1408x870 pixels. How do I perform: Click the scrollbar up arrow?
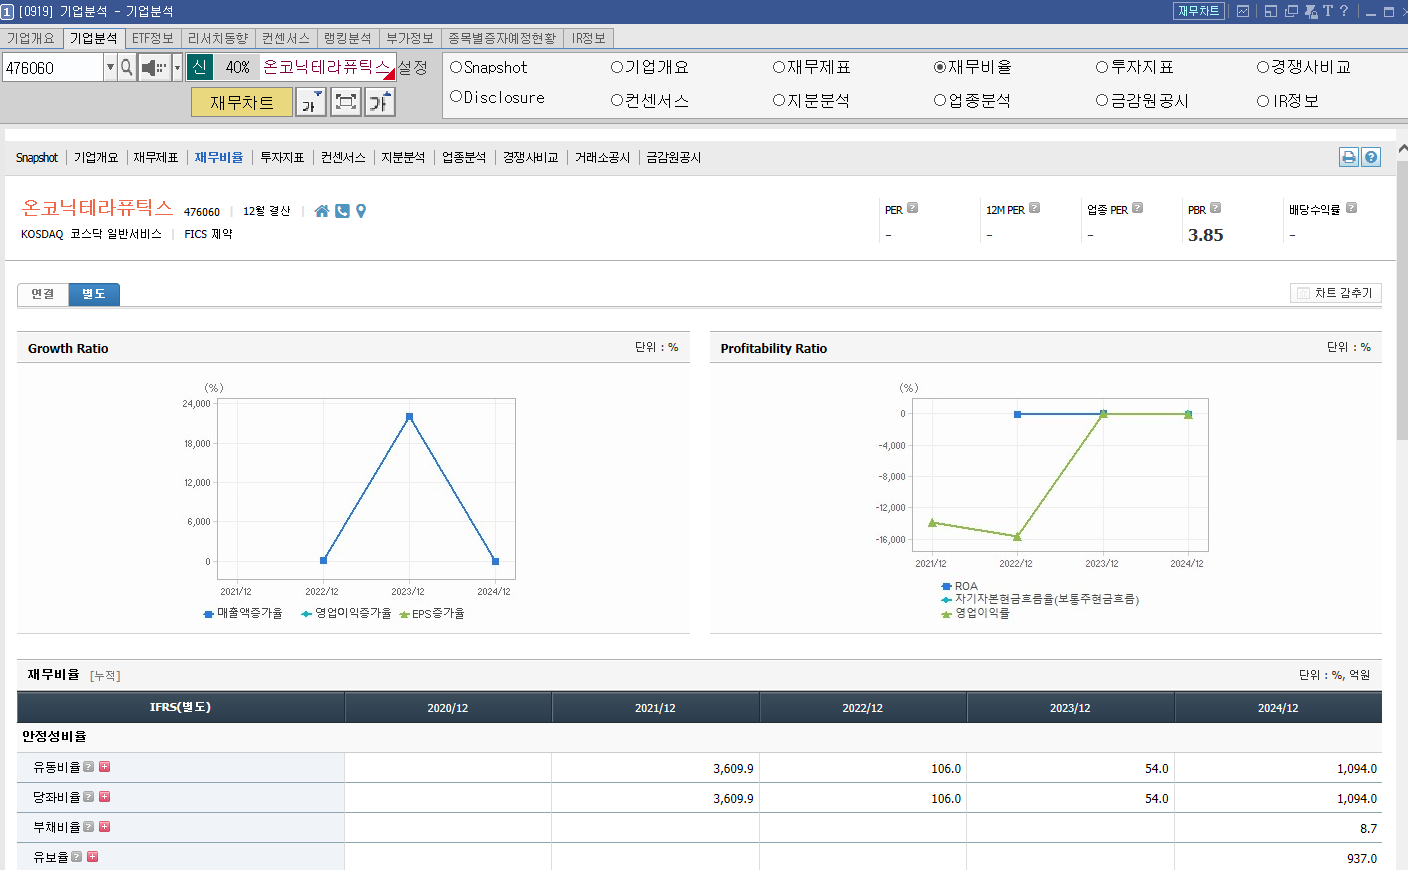coord(1402,148)
